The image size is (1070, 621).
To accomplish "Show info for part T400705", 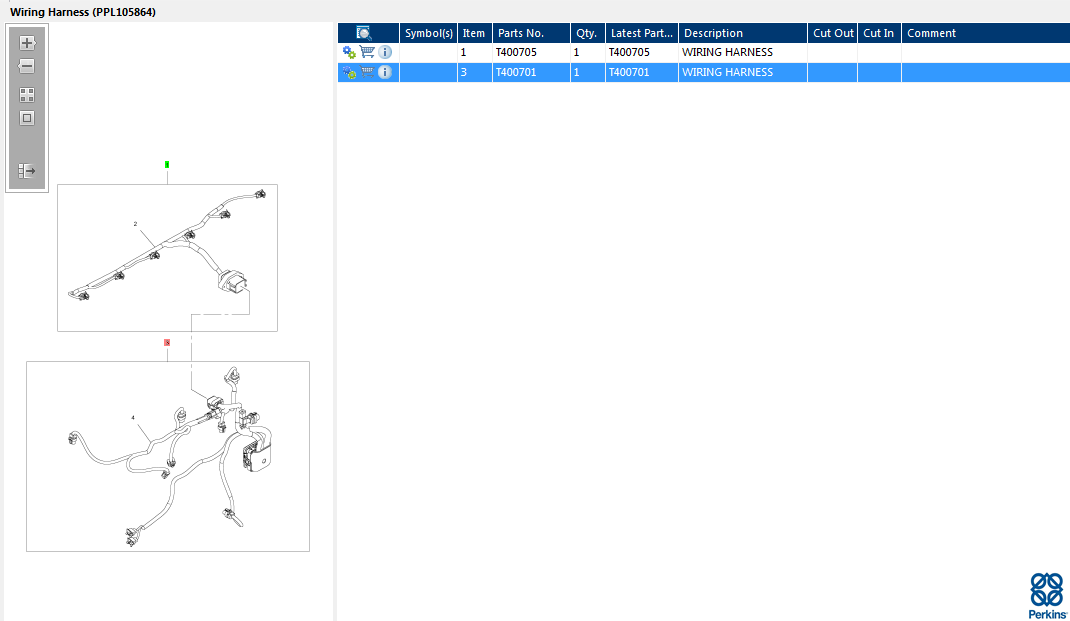I will [x=385, y=52].
